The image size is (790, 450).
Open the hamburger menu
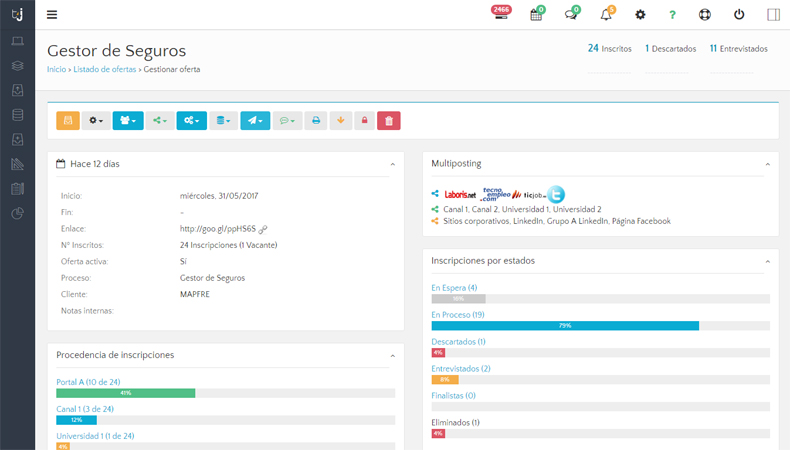click(x=52, y=15)
